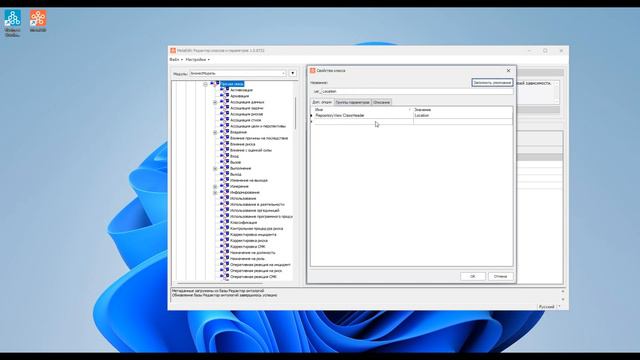Expand the Информирование tree node
The width and height of the screenshot is (640, 360).
[x=215, y=192]
